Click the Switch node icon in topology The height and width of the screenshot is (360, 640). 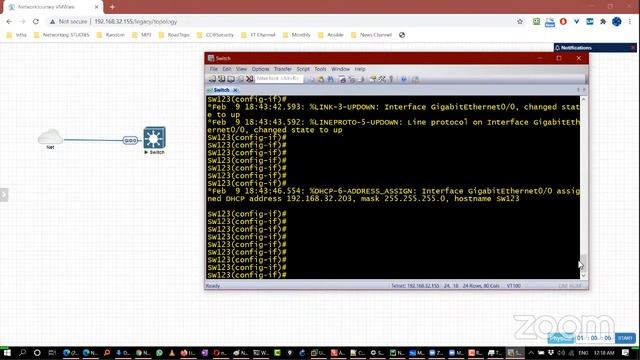pyautogui.click(x=154, y=138)
